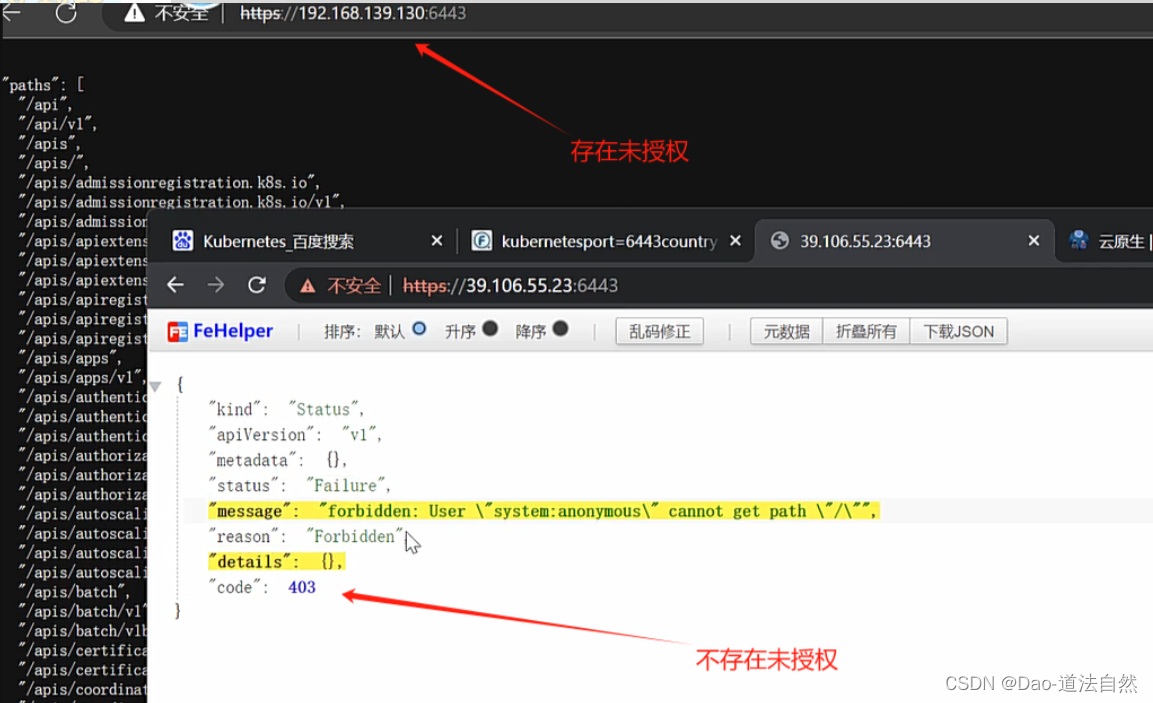
Task: Open the security warning icon for 192.168.139.130
Action: pyautogui.click(x=135, y=13)
